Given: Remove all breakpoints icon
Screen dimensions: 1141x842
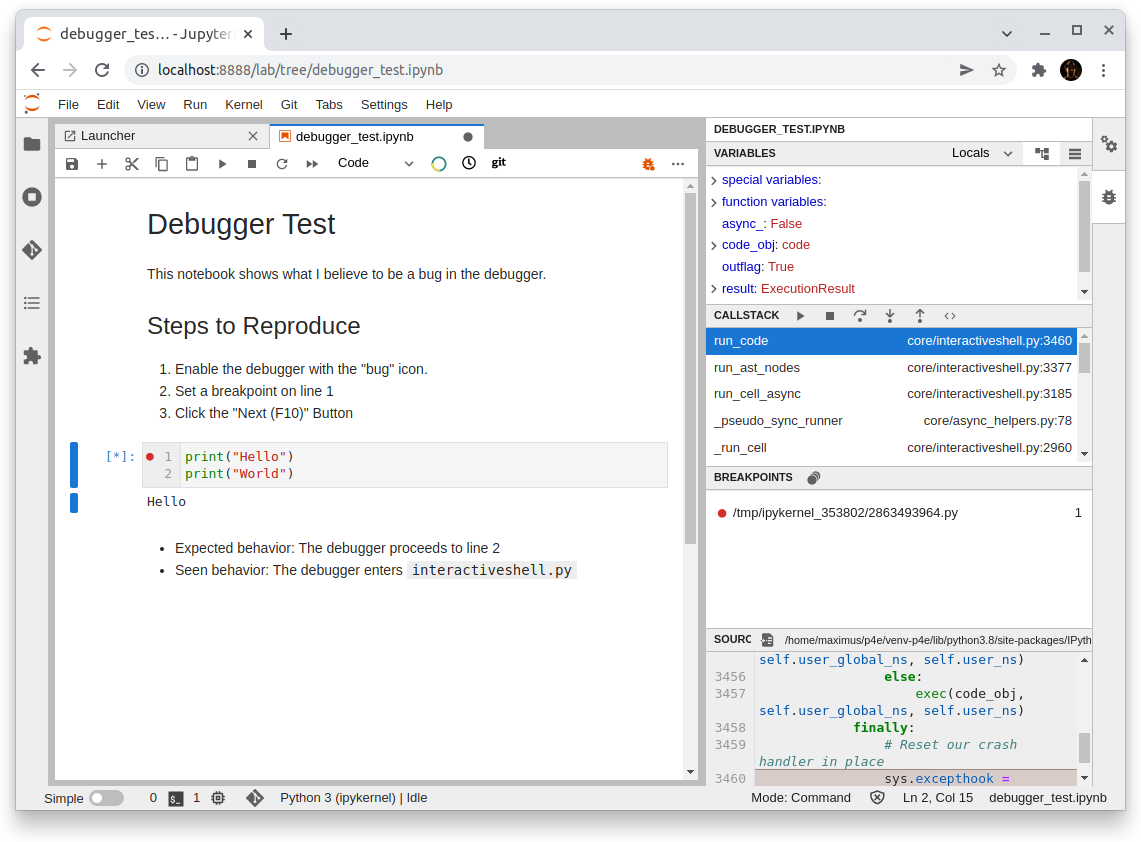Looking at the screenshot, I should tap(814, 477).
